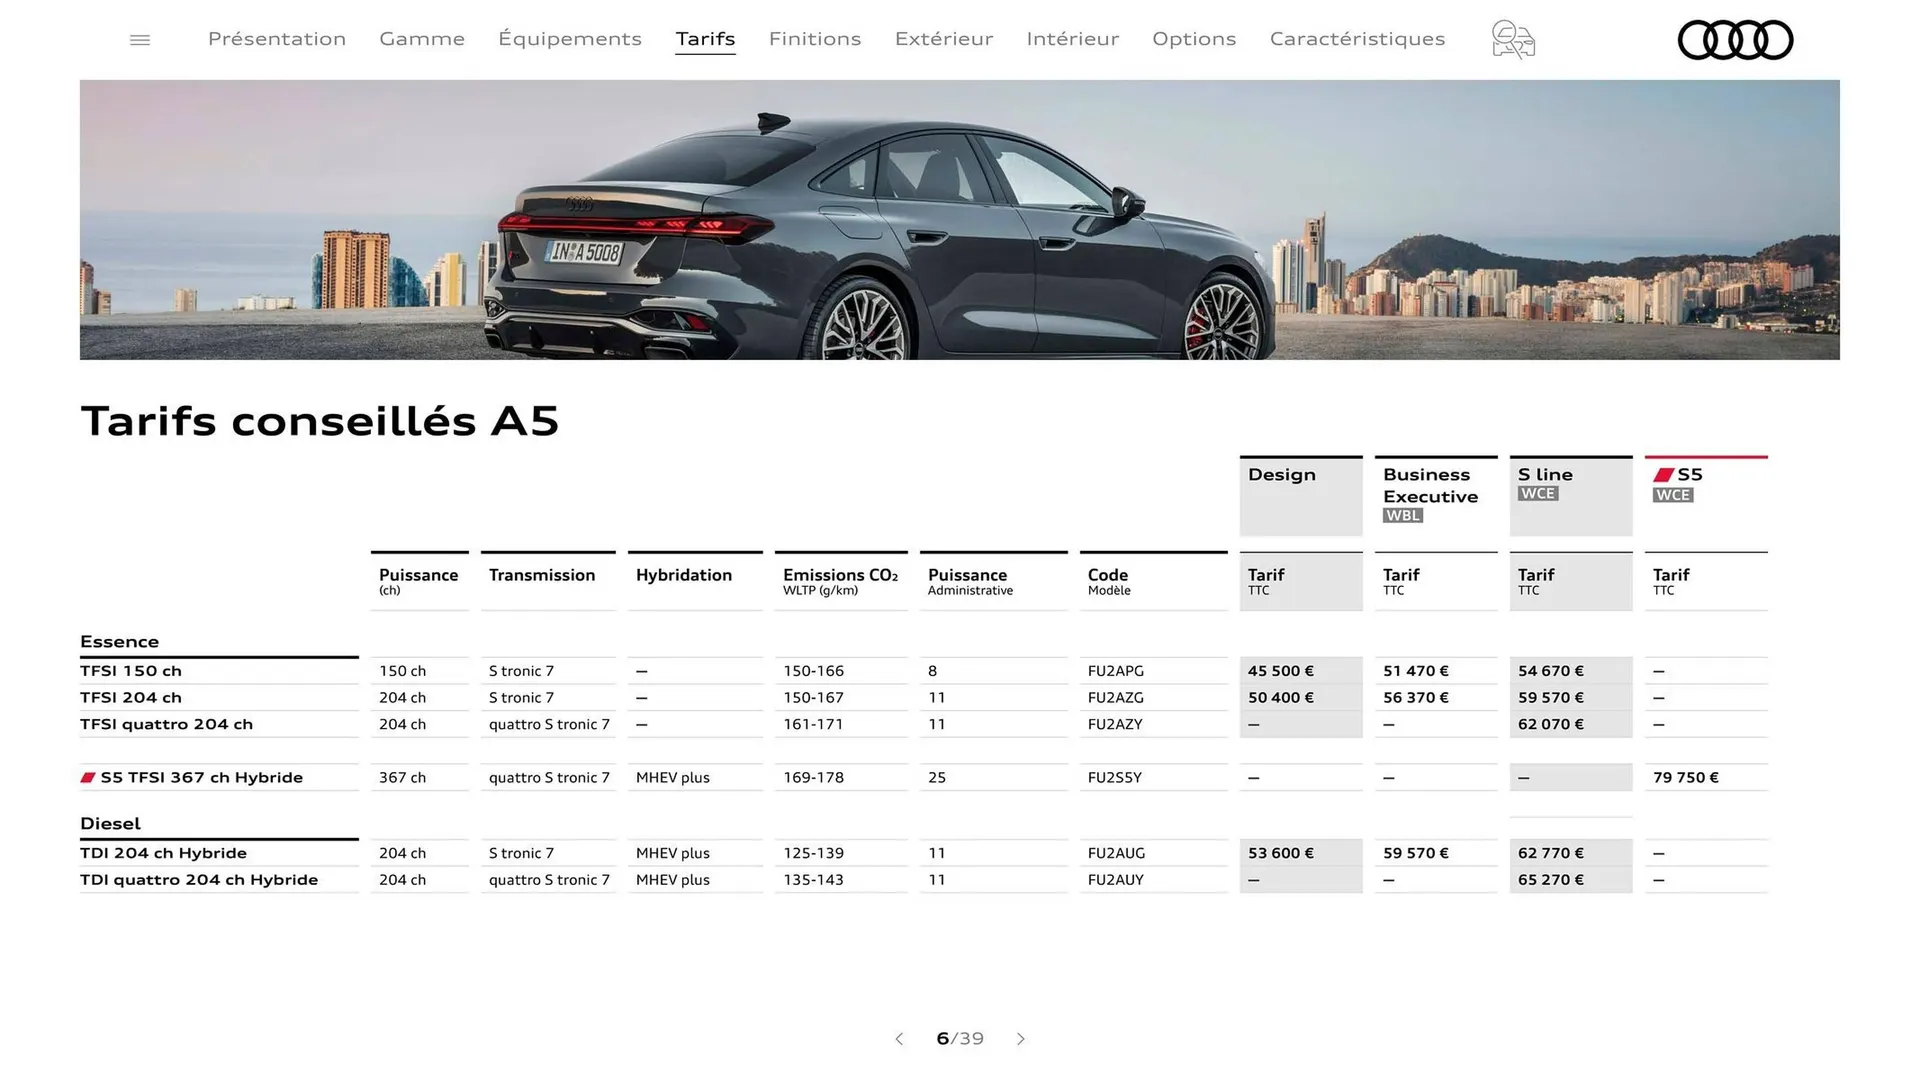Select the TFSI 150 ch model row
Viewport: 1920px width, 1080px height.
tap(131, 670)
